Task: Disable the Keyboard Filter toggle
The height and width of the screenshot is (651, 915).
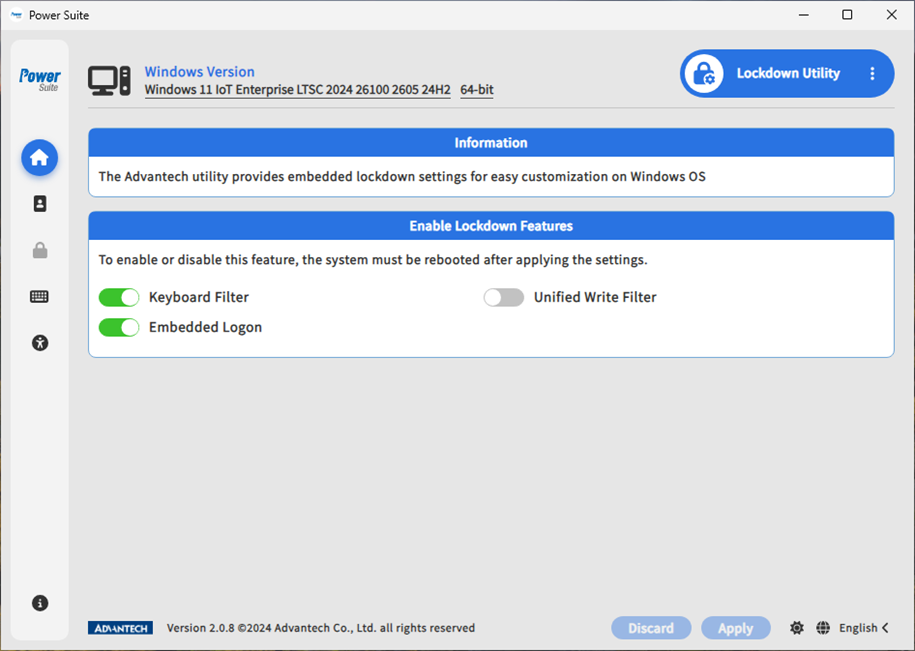Action: coord(119,297)
